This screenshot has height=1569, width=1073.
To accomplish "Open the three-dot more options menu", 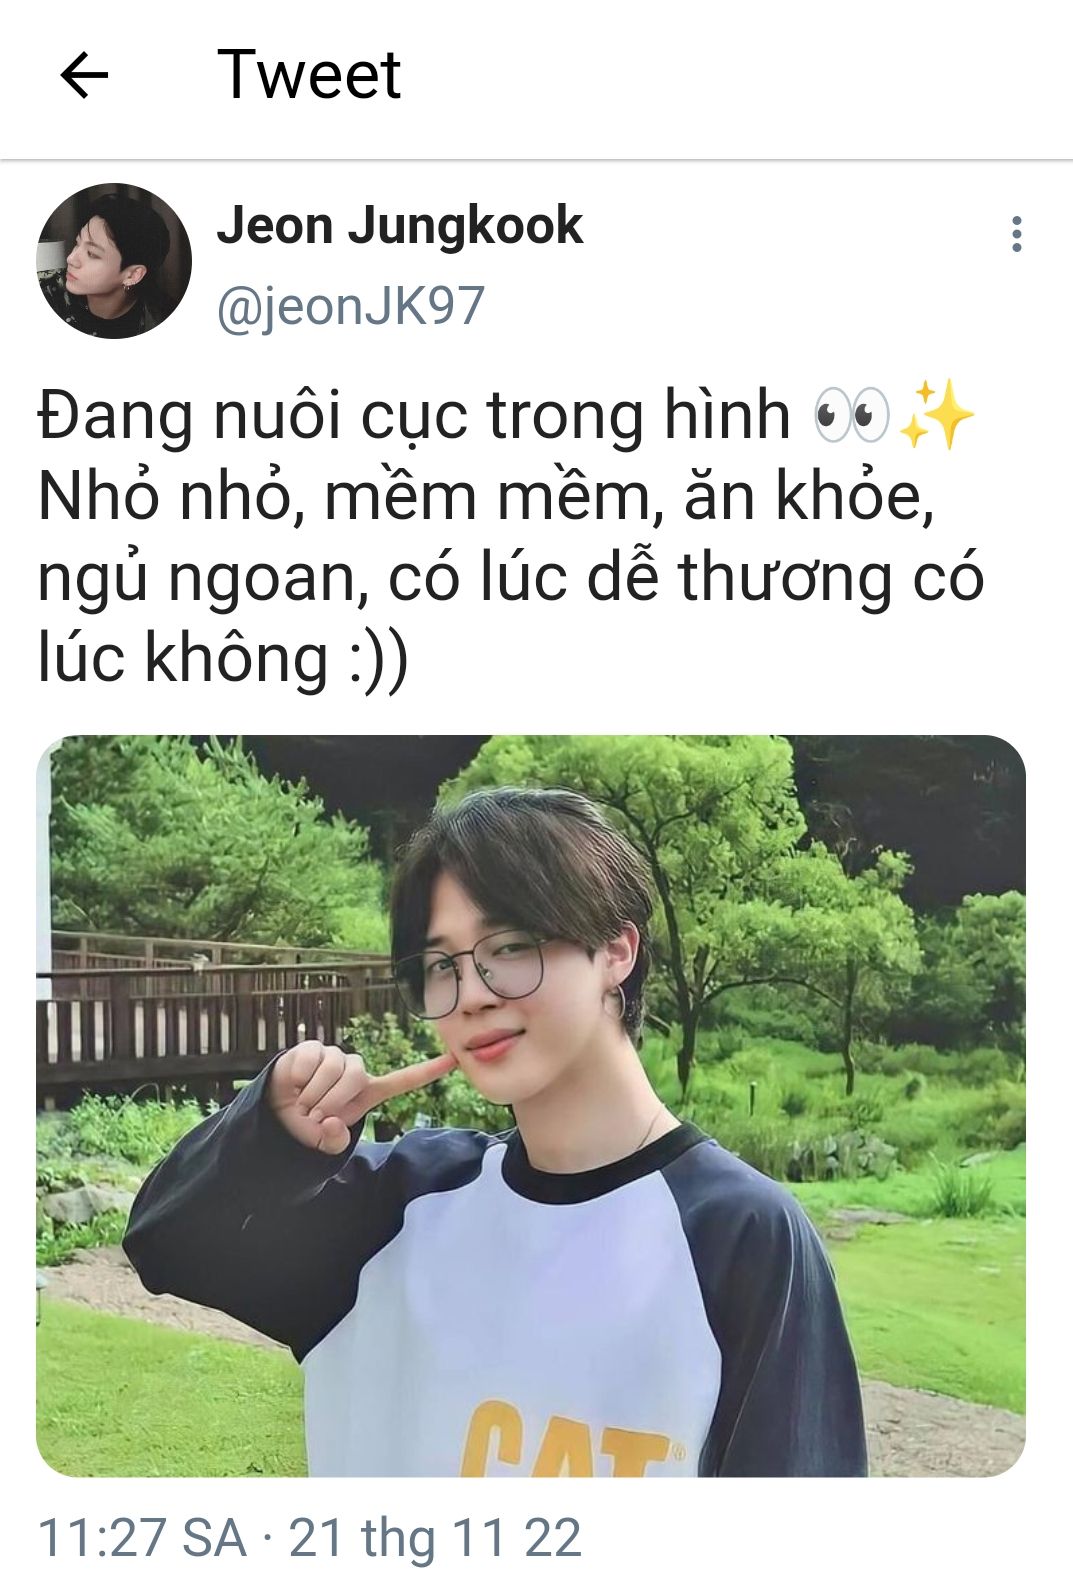I will pyautogui.click(x=1016, y=234).
